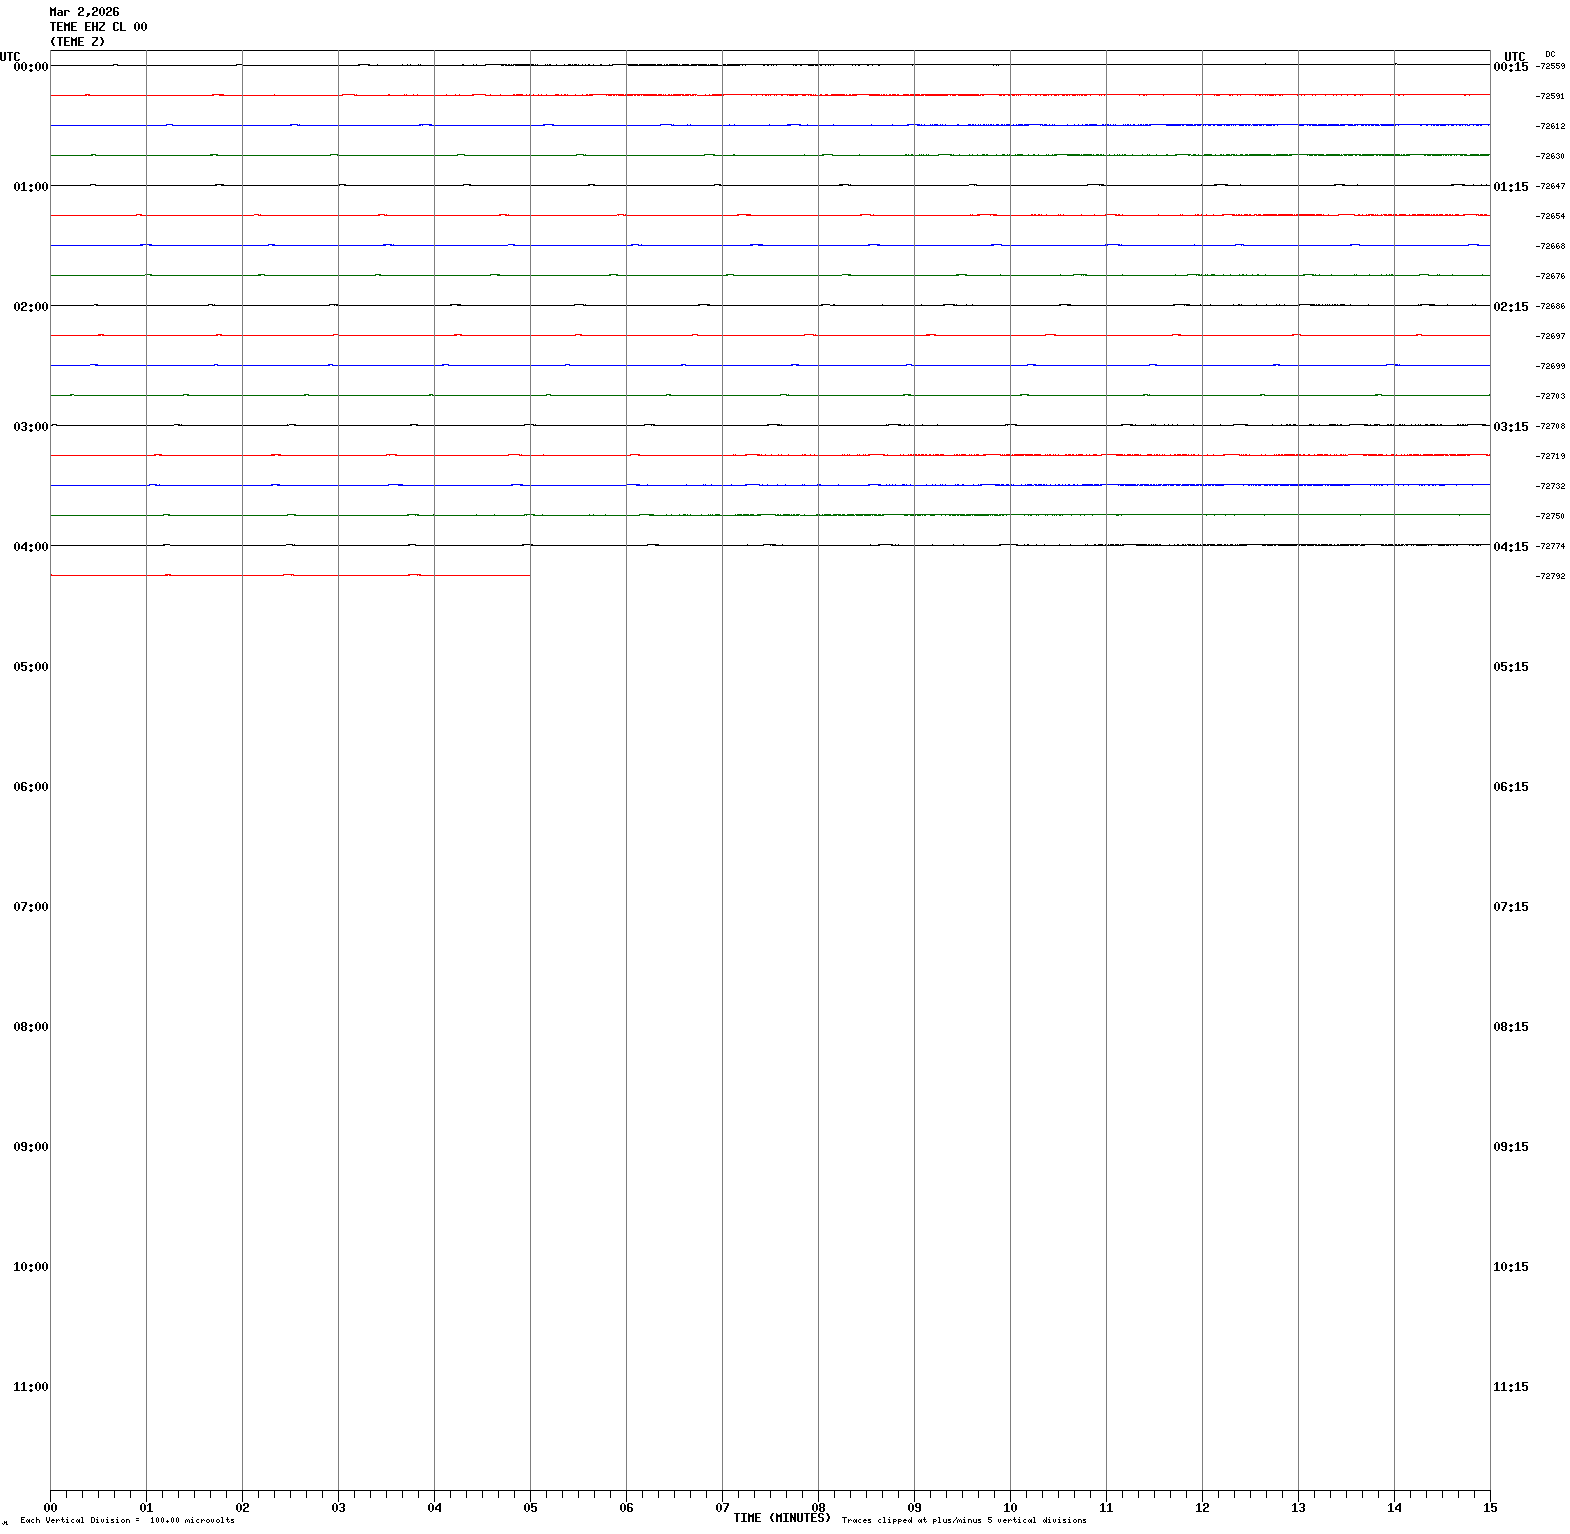Click the 11:15 time label on right axis
The height and width of the screenshot is (1534, 1570).
tap(1510, 1387)
